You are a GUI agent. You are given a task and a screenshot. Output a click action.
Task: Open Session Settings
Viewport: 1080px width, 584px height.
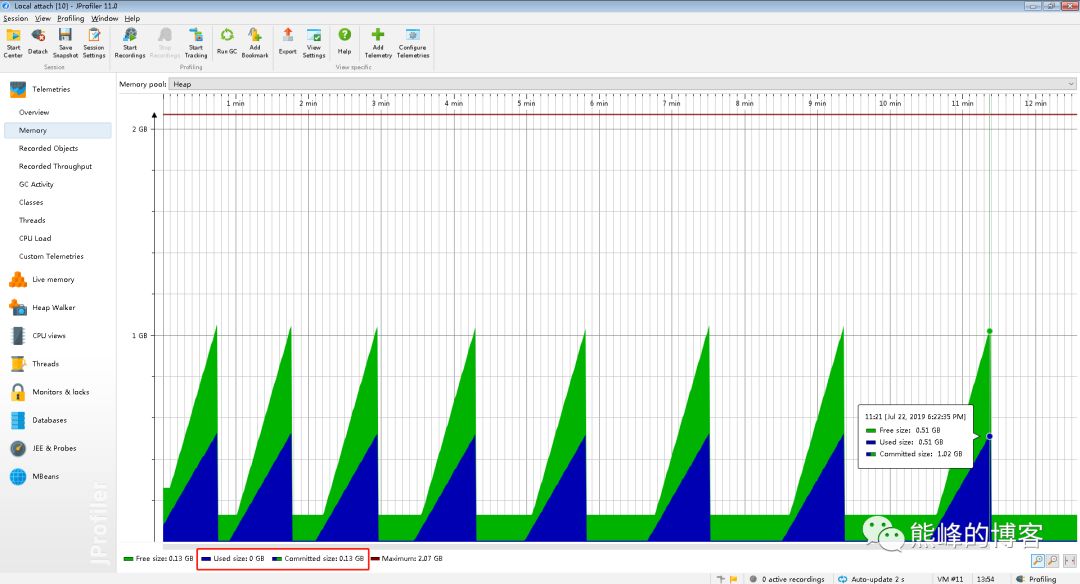pos(94,43)
